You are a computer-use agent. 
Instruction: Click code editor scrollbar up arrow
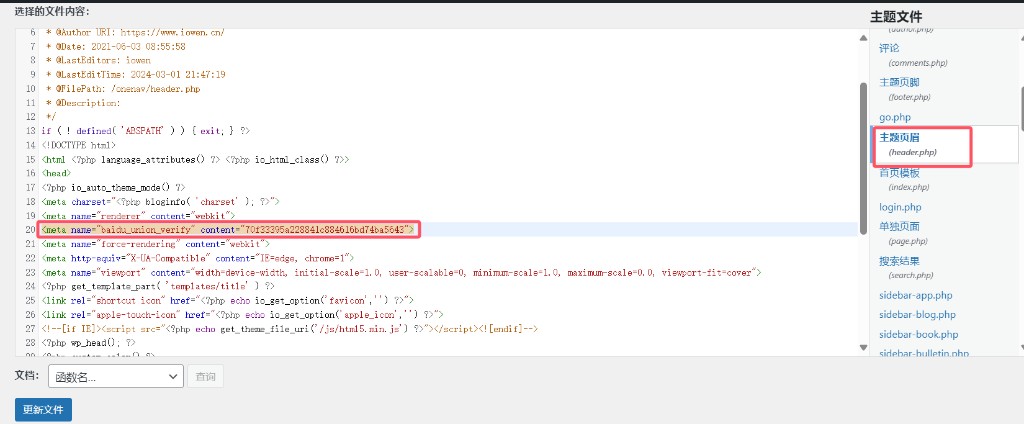(x=863, y=38)
